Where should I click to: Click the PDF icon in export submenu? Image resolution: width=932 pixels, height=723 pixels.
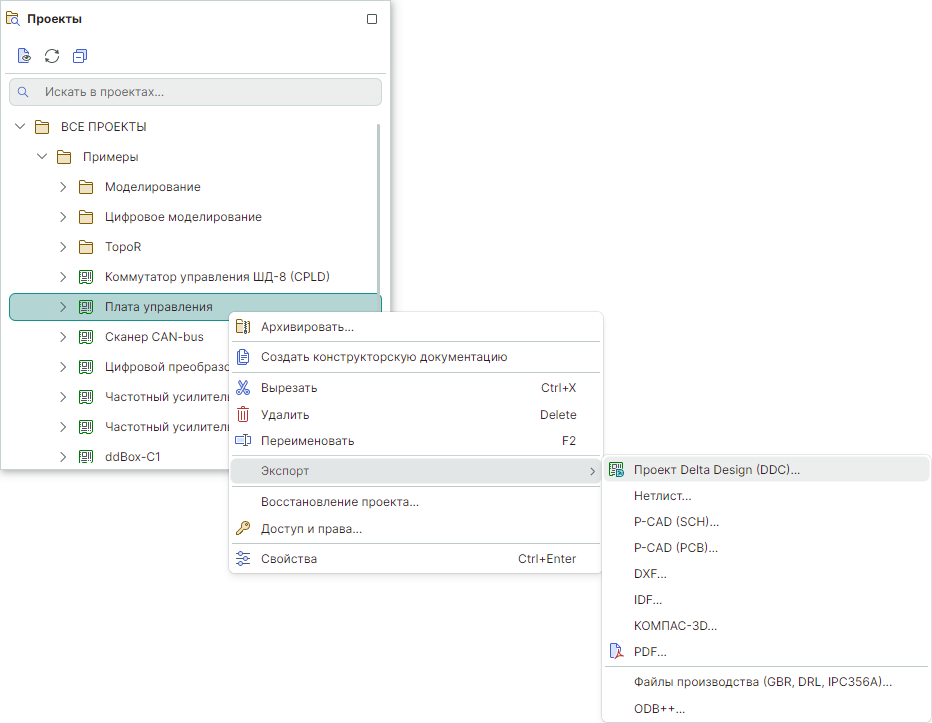pos(616,652)
